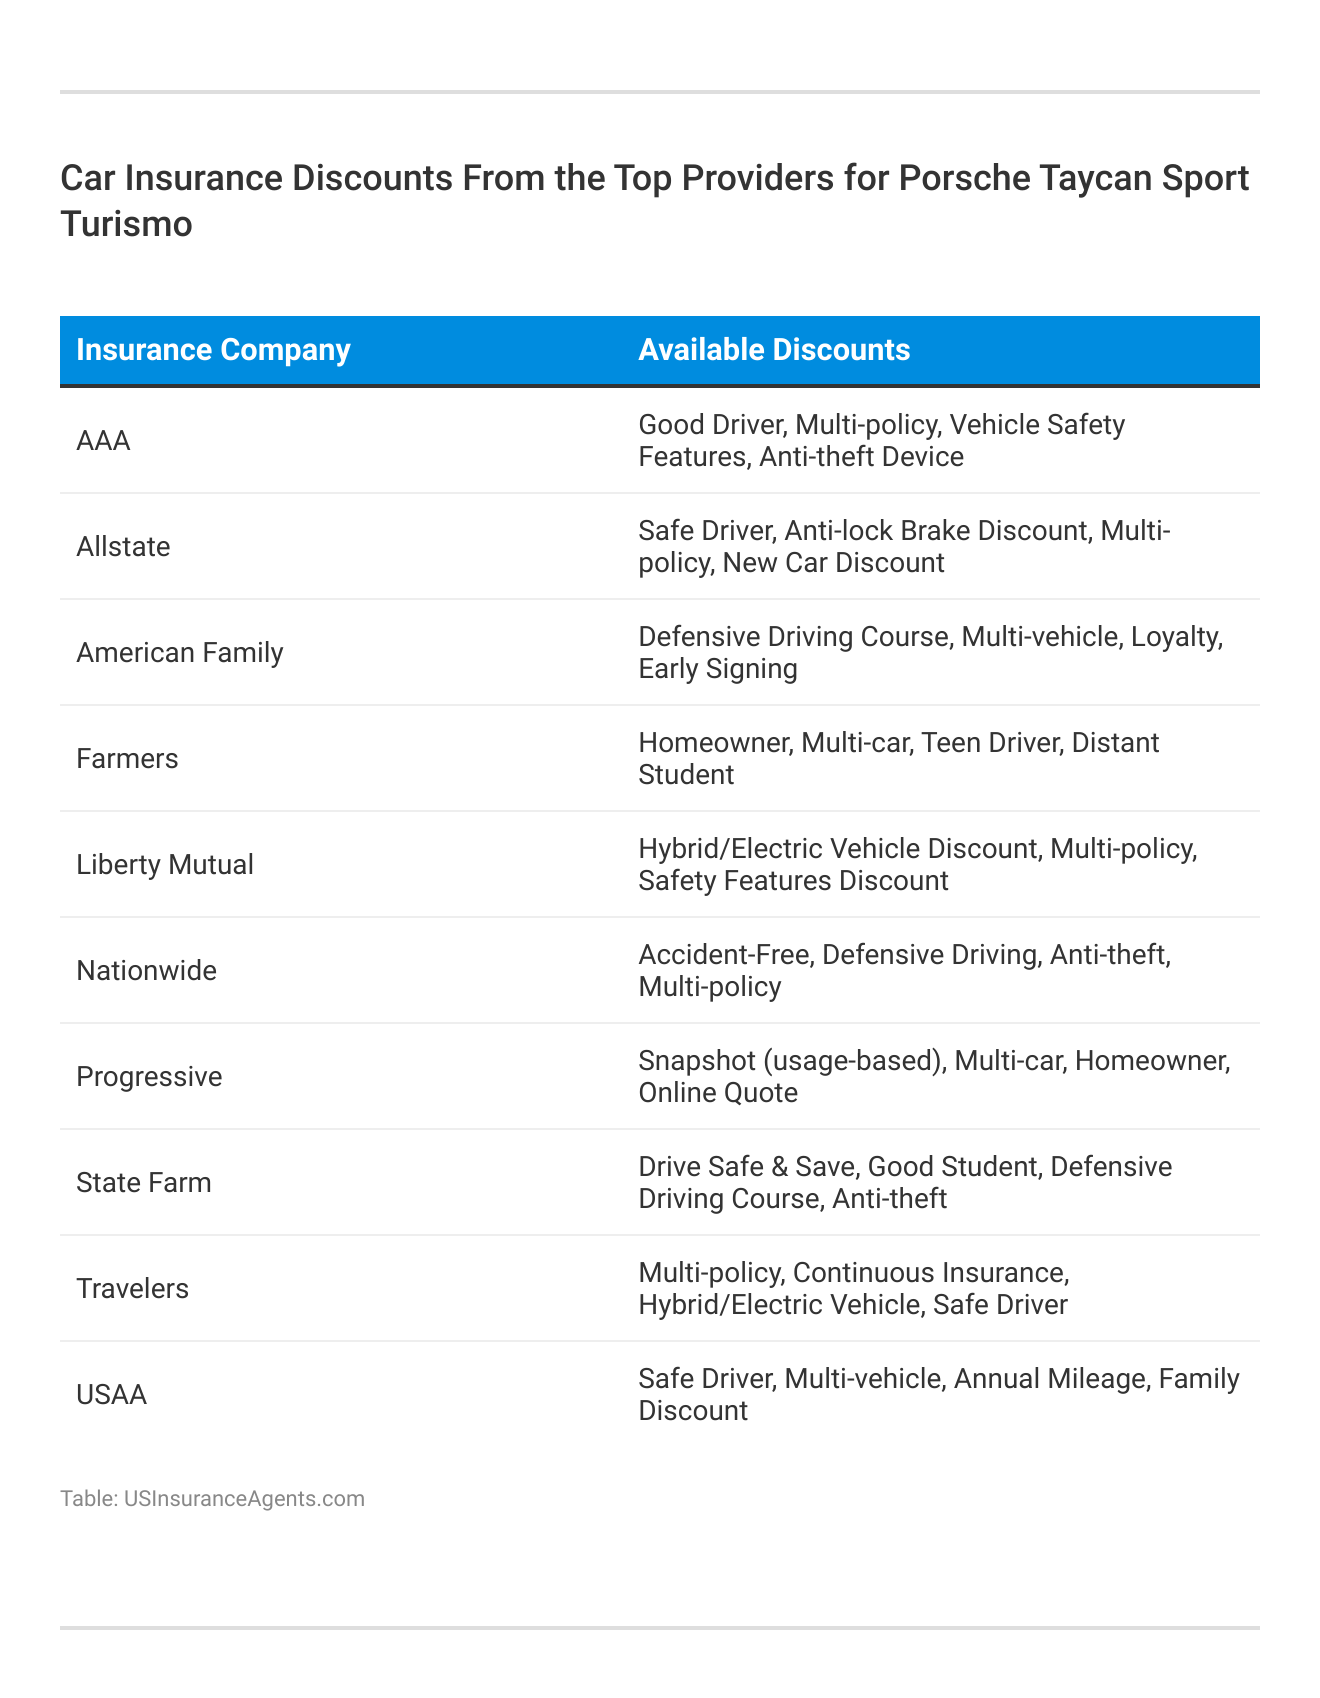This screenshot has height=1698, width=1320.
Task: Select the AAA company cell
Action: (104, 441)
